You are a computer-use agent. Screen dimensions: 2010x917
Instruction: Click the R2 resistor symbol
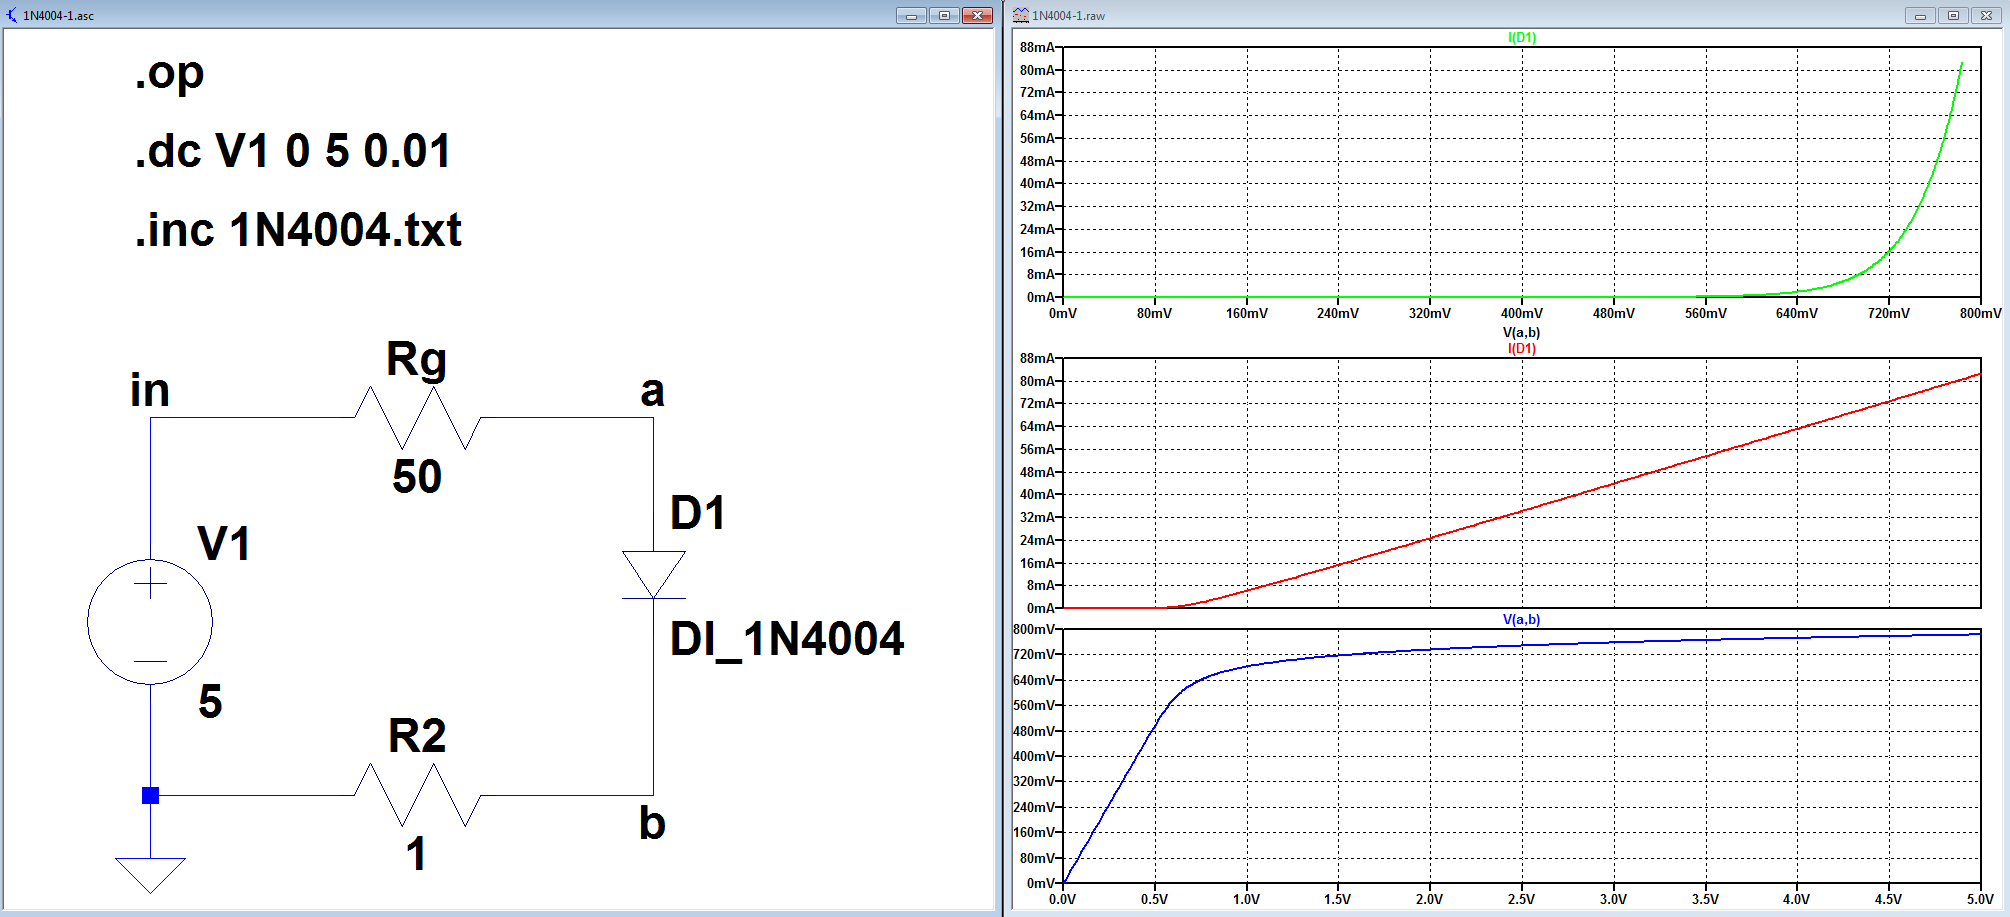418,795
